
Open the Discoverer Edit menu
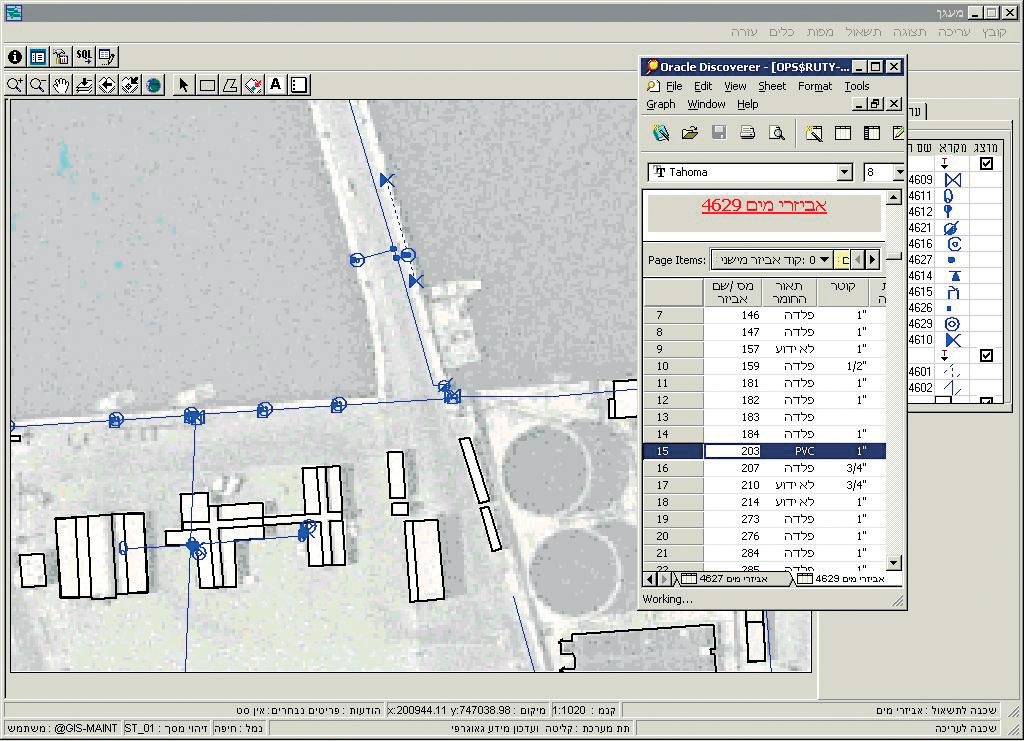(x=703, y=86)
